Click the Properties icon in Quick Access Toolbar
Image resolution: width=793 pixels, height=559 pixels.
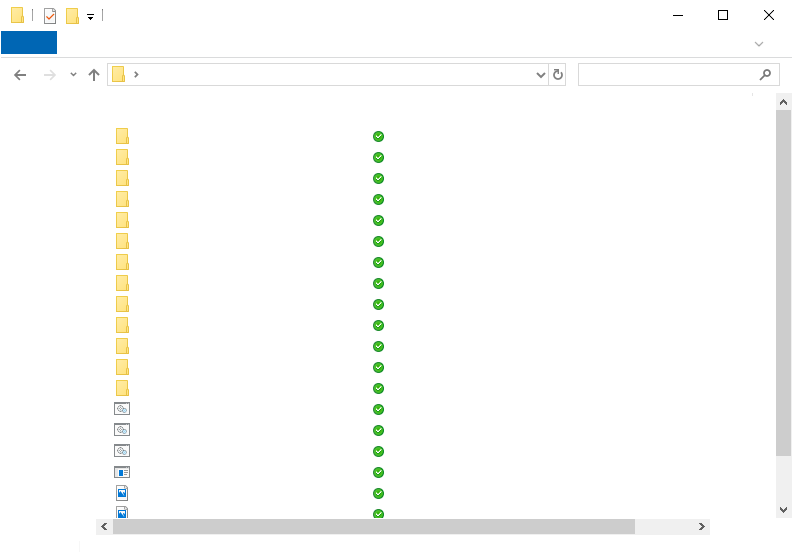click(x=50, y=16)
